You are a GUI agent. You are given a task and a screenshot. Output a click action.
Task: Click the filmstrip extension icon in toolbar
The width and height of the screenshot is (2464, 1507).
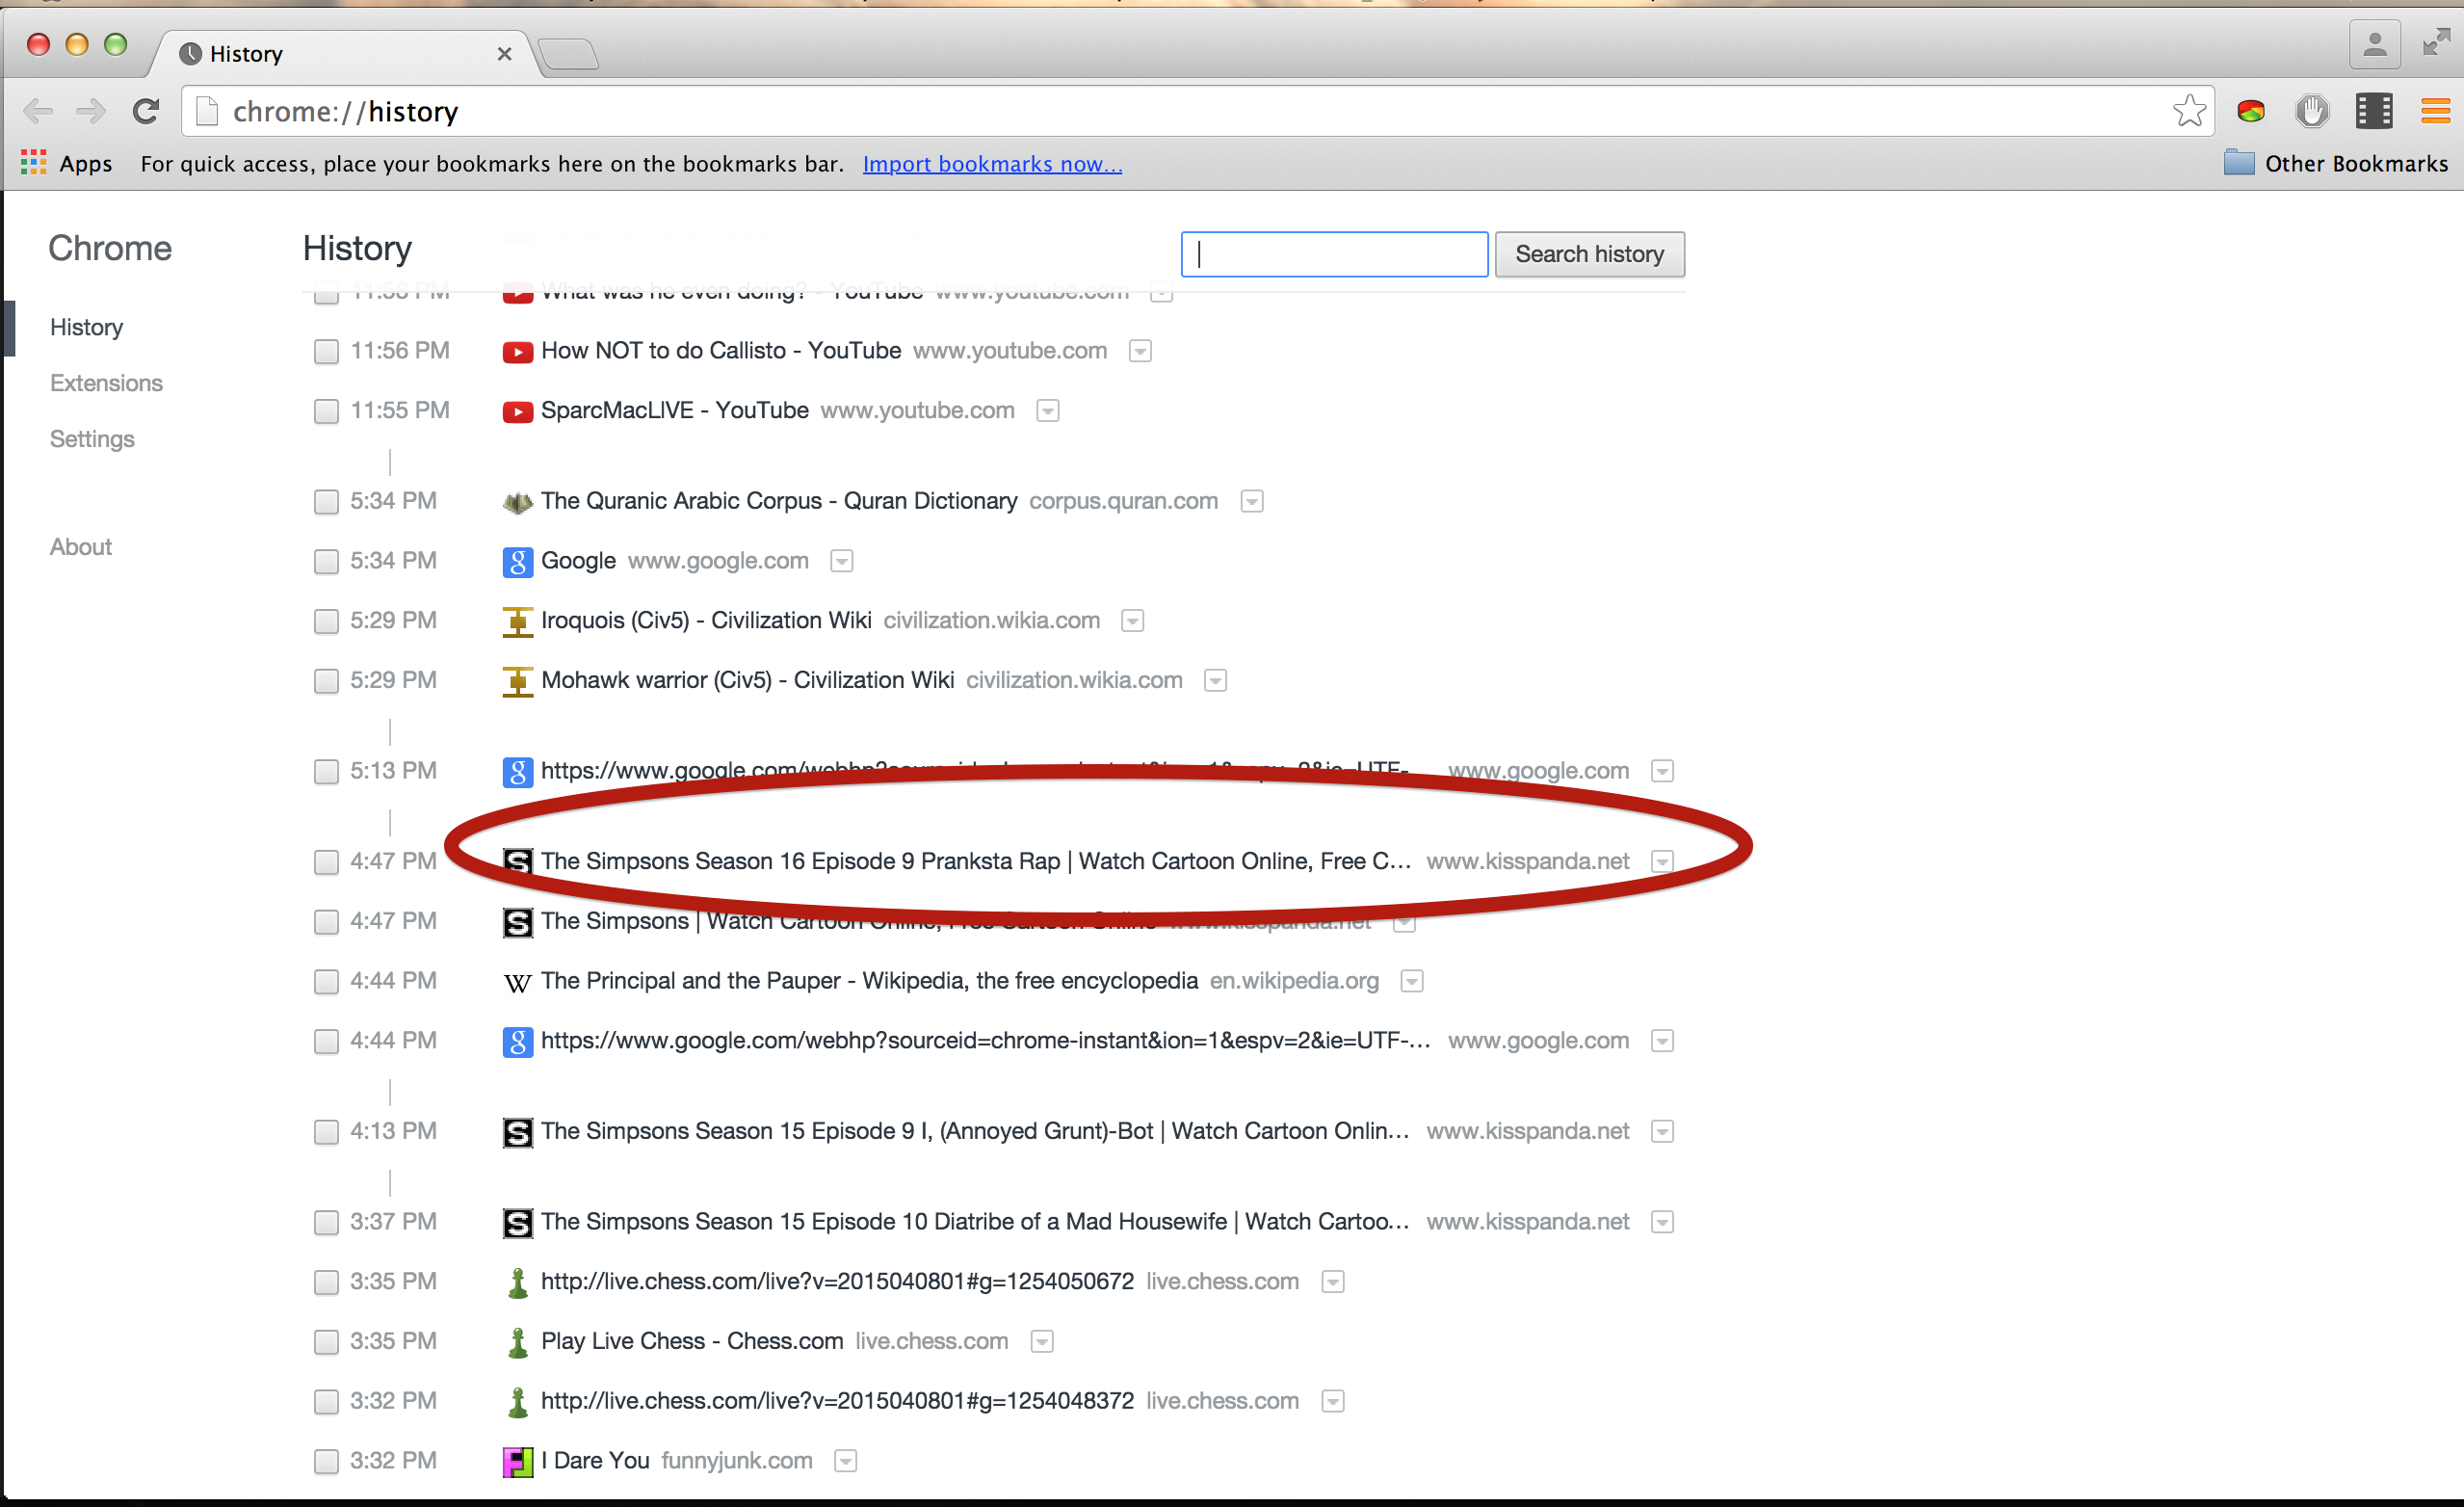point(2373,111)
